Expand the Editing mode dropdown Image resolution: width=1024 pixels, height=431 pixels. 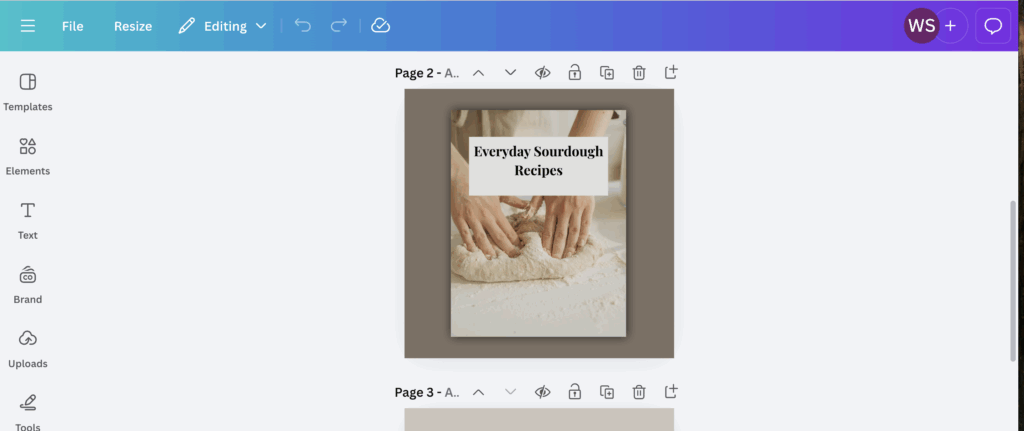tap(223, 26)
